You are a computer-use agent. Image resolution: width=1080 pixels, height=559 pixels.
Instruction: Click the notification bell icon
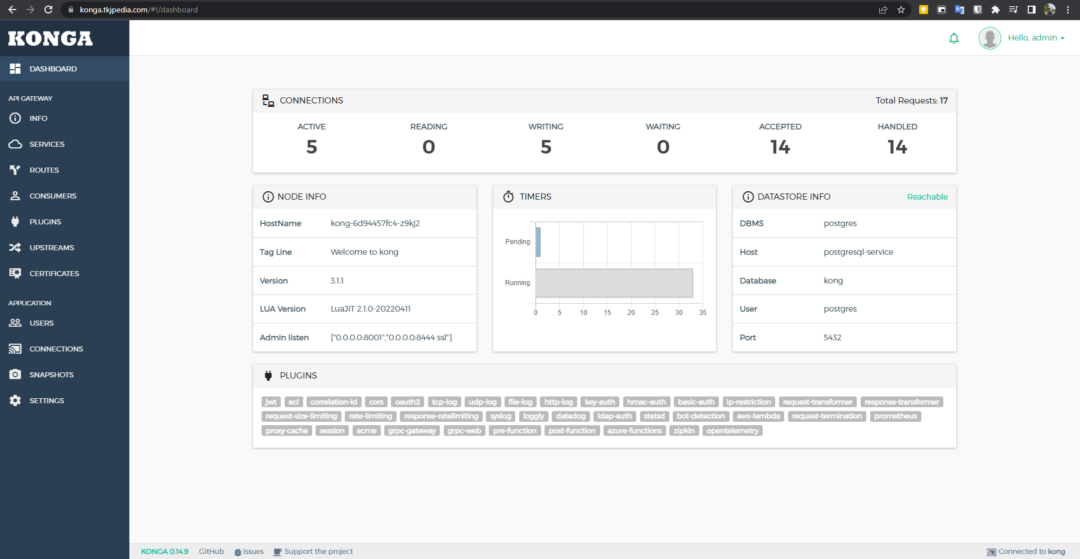click(953, 38)
